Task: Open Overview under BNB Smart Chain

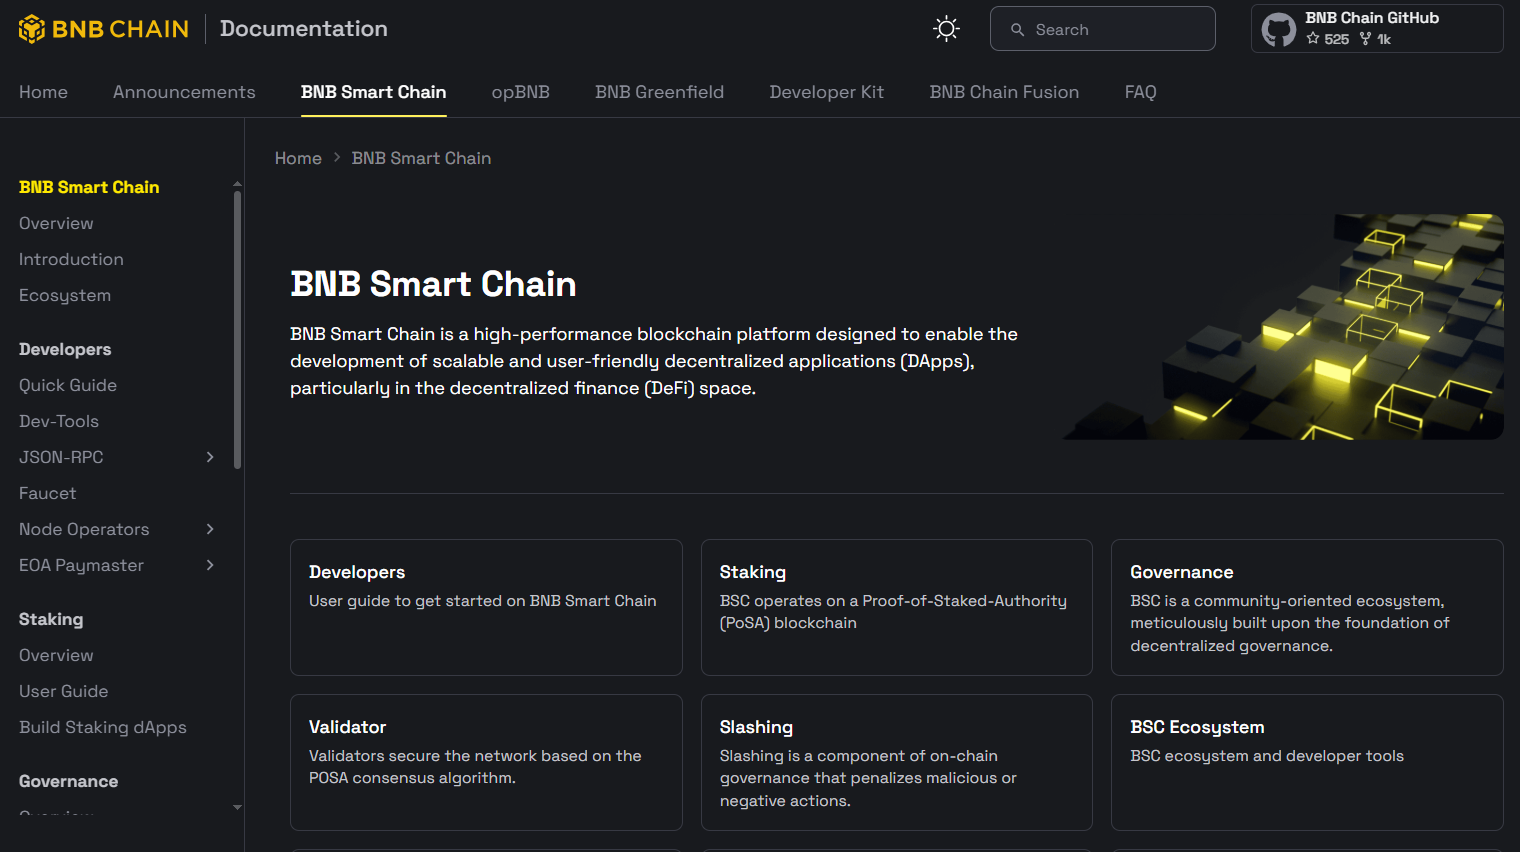Action: [56, 223]
